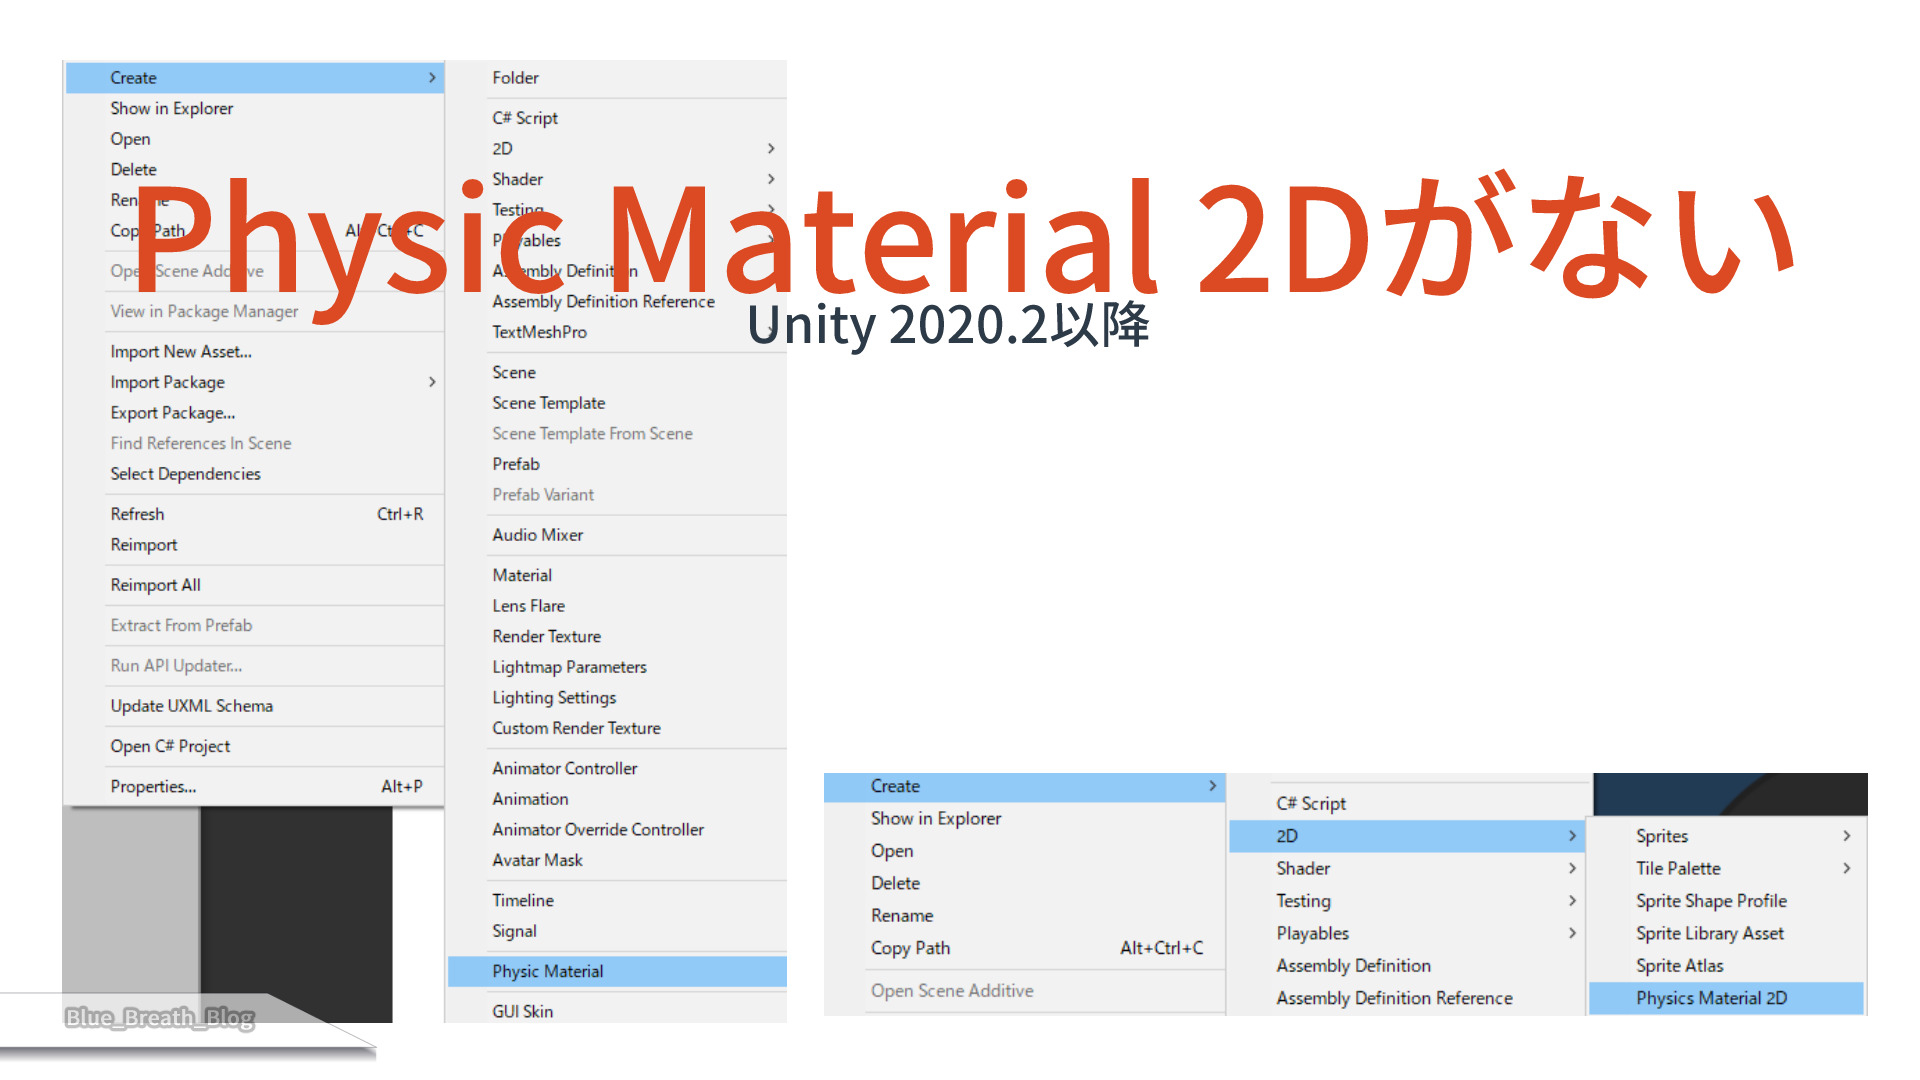
Task: Open Create in the right context menu
Action: pos(1025,787)
